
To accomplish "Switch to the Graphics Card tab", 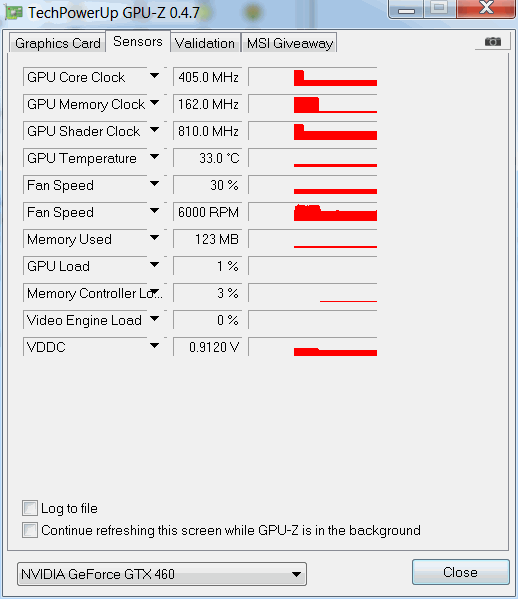I will [x=58, y=43].
